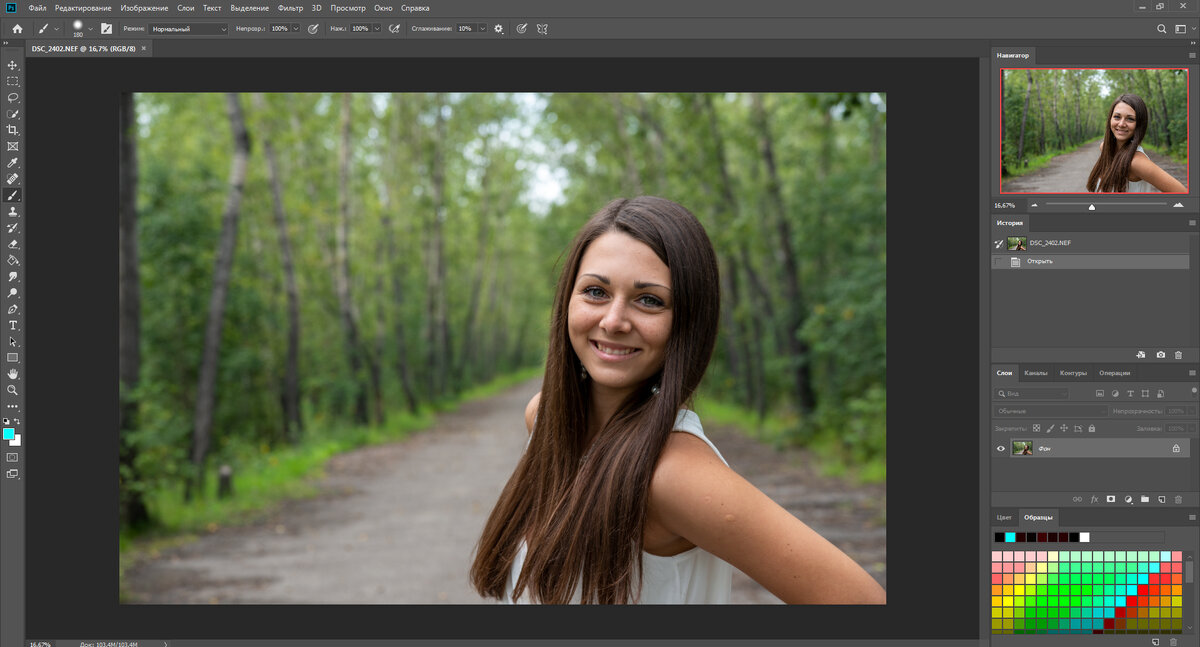Click the search icon in options bar
This screenshot has width=1200, height=647.
pyautogui.click(x=1162, y=29)
